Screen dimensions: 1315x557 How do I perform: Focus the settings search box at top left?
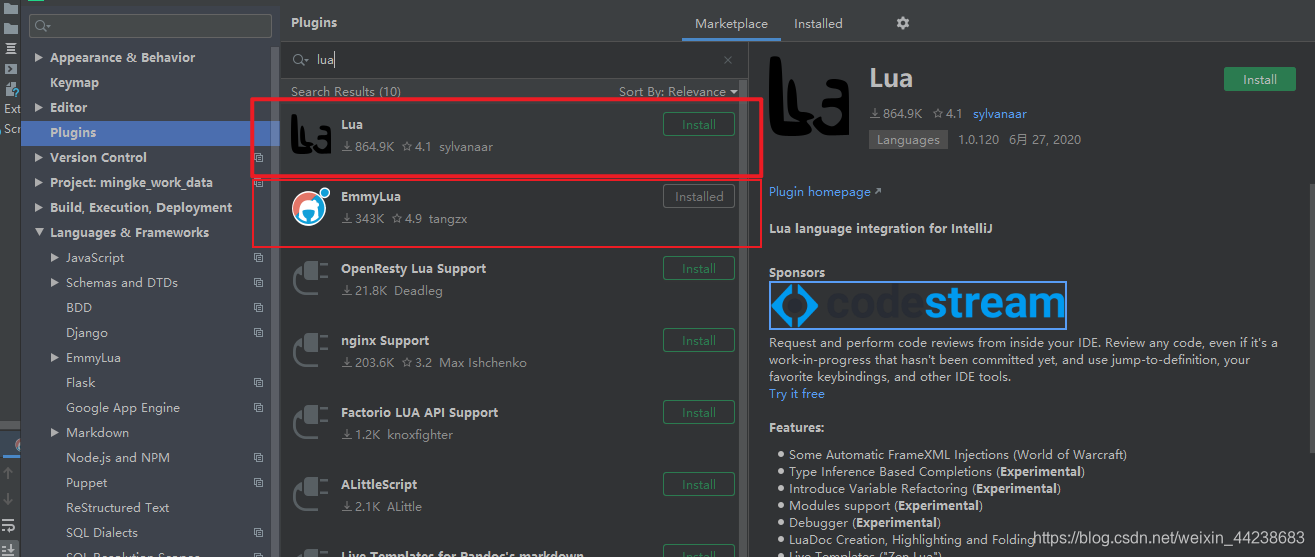click(150, 26)
